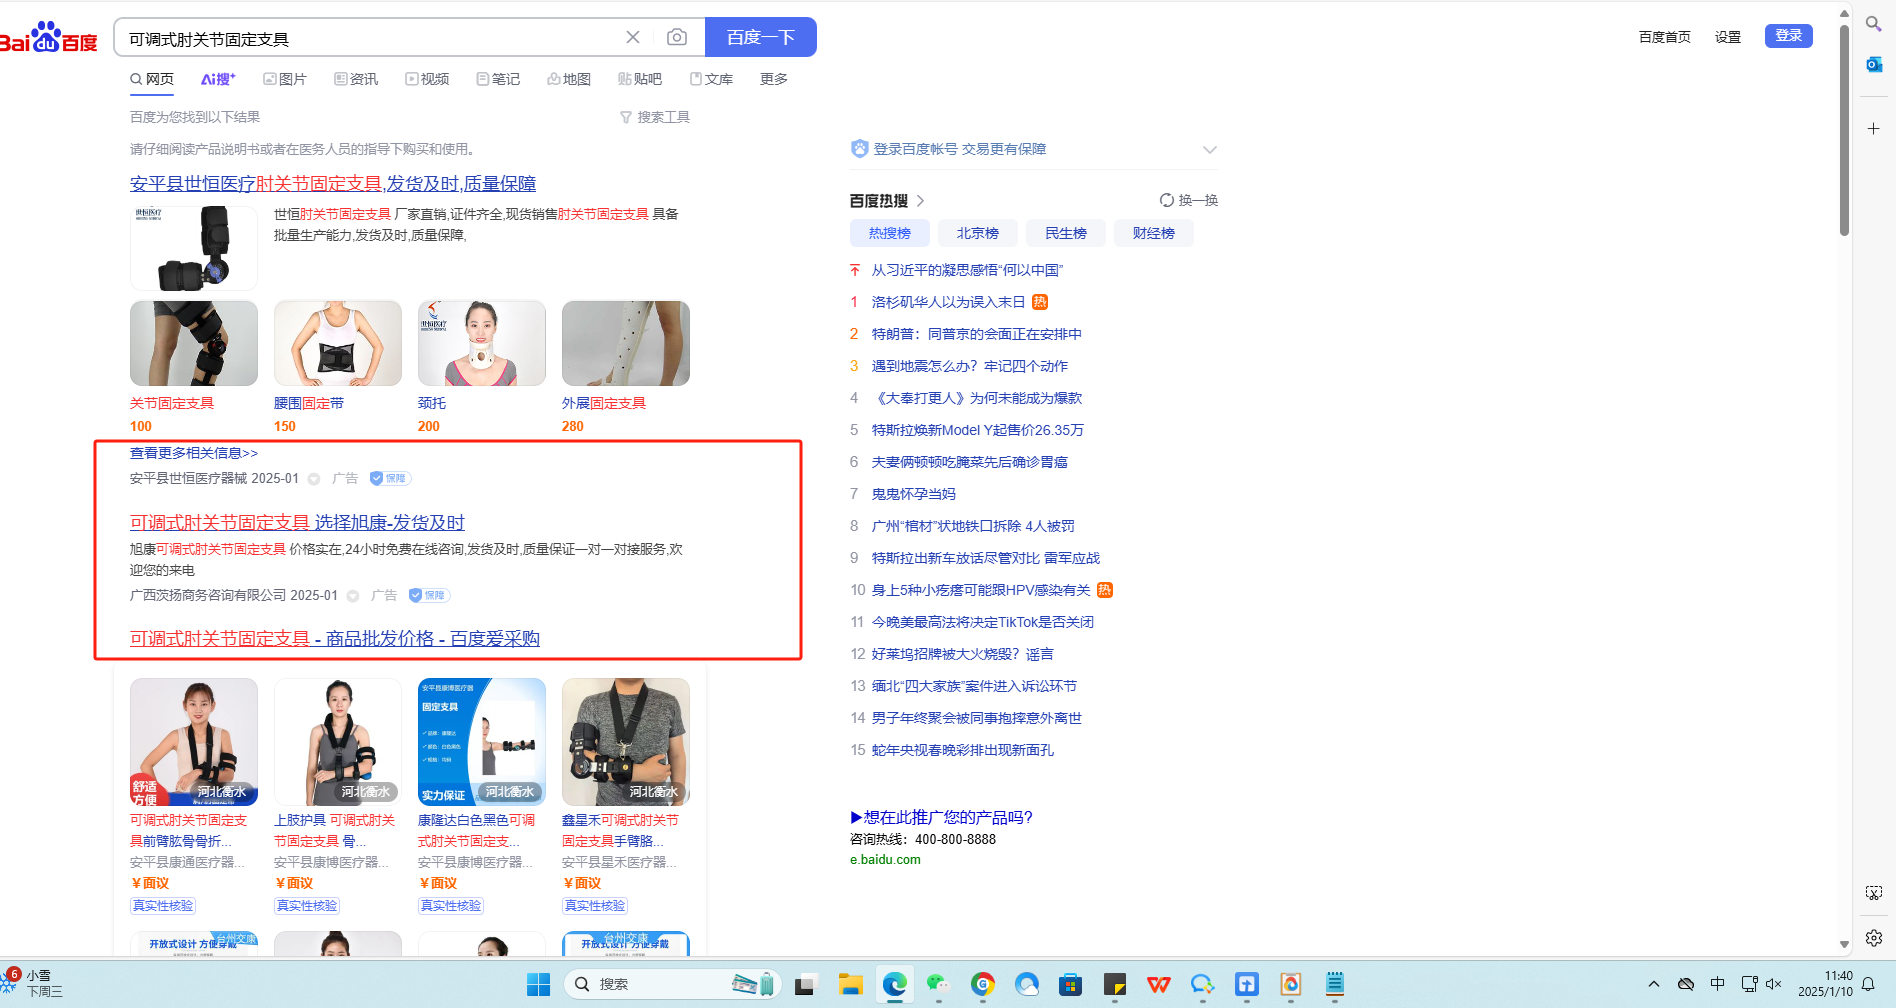Open the 百度首页 link
This screenshot has width=1896, height=1008.
point(1665,37)
